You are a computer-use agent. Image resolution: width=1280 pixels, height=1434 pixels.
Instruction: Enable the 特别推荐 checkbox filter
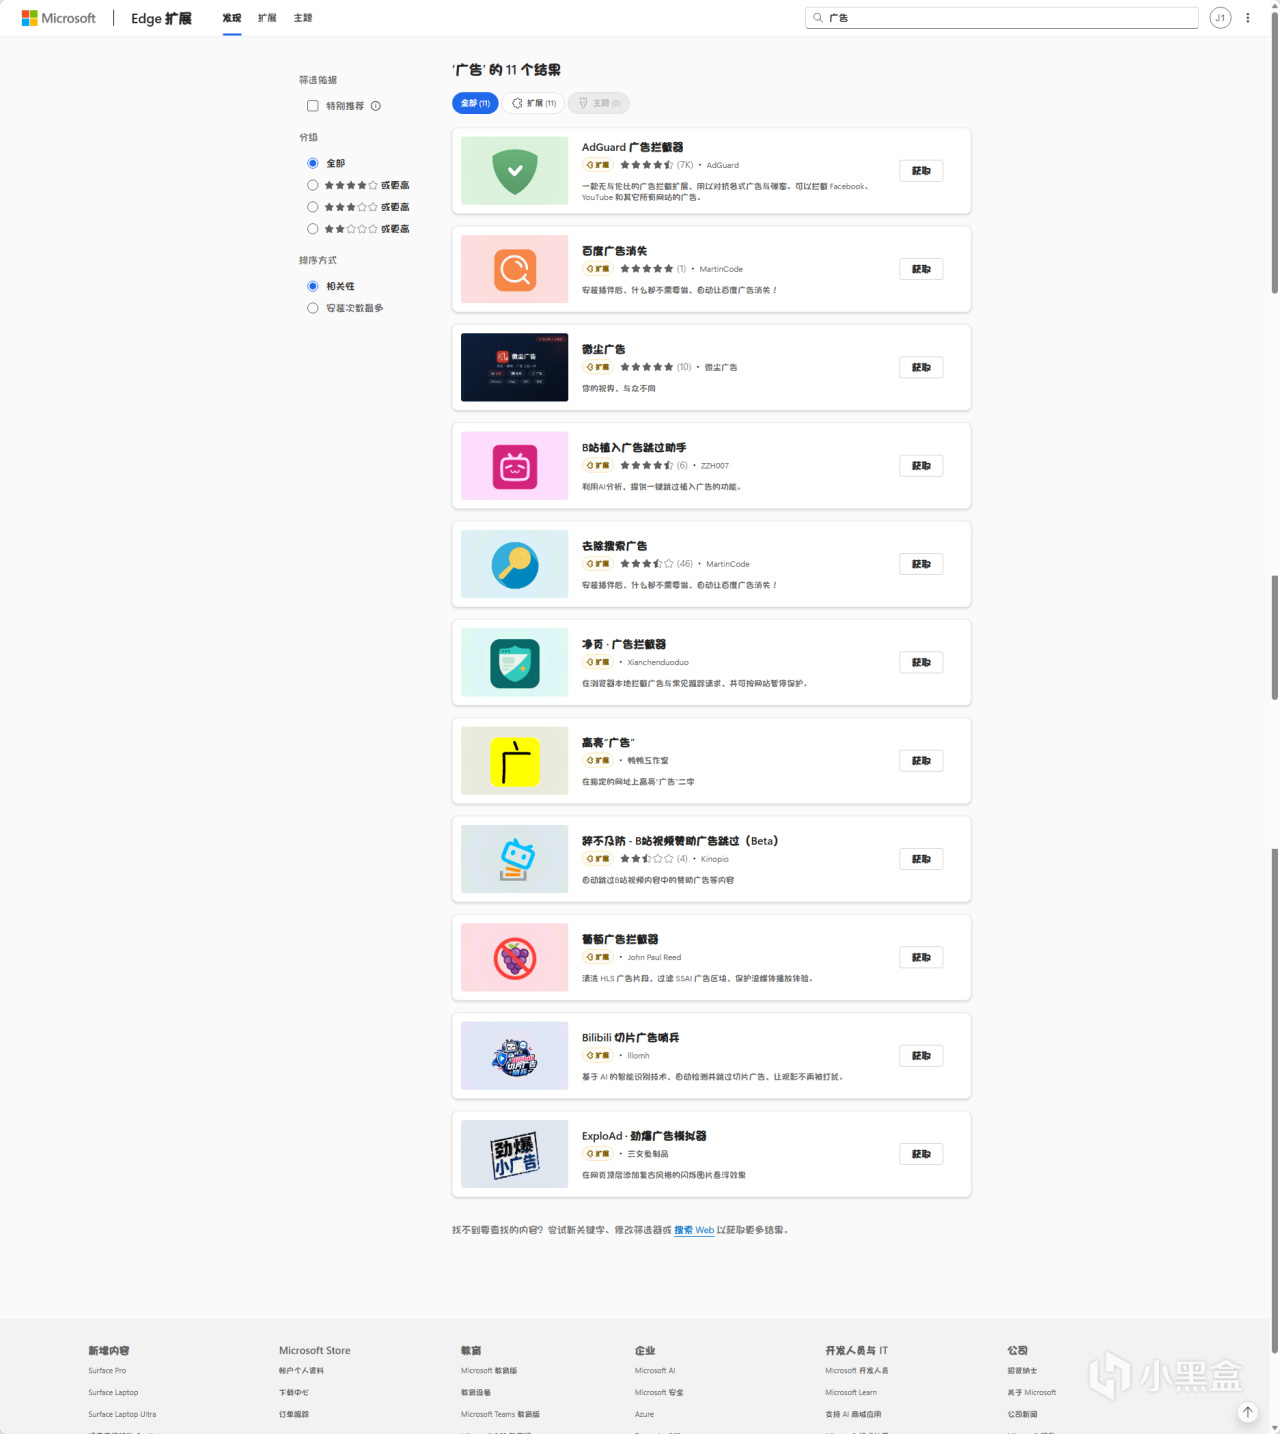[x=313, y=106]
